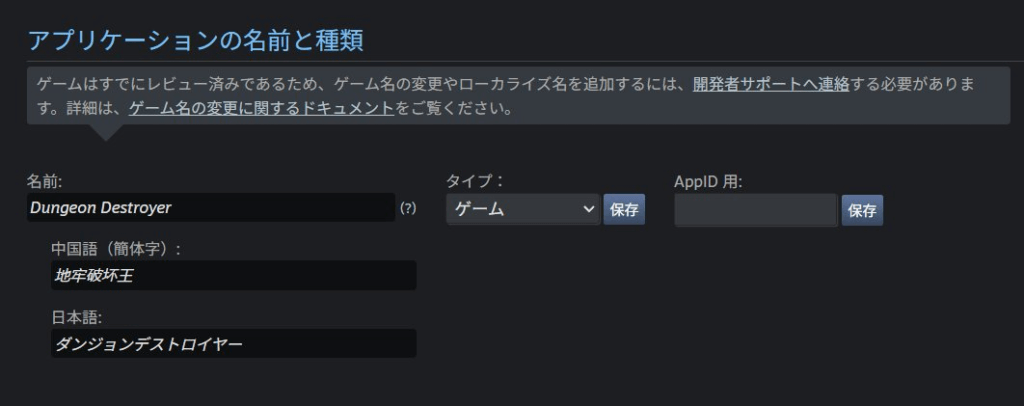The width and height of the screenshot is (1024, 406).
Task: Click the Dungeon Destroyer name field
Action: coord(211,208)
